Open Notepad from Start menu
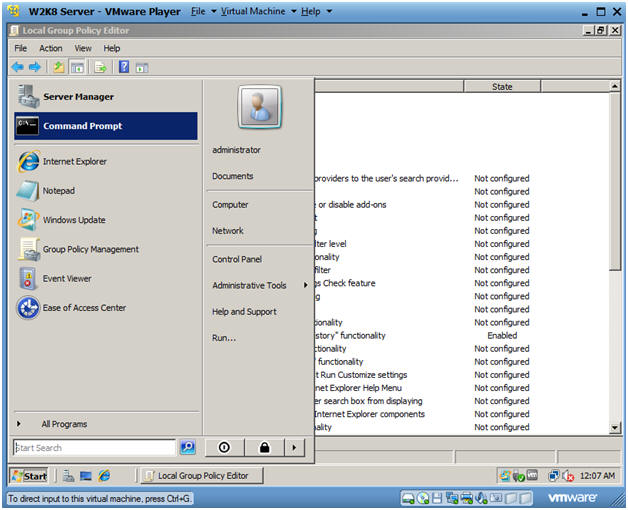The image size is (628, 510). pos(106,191)
